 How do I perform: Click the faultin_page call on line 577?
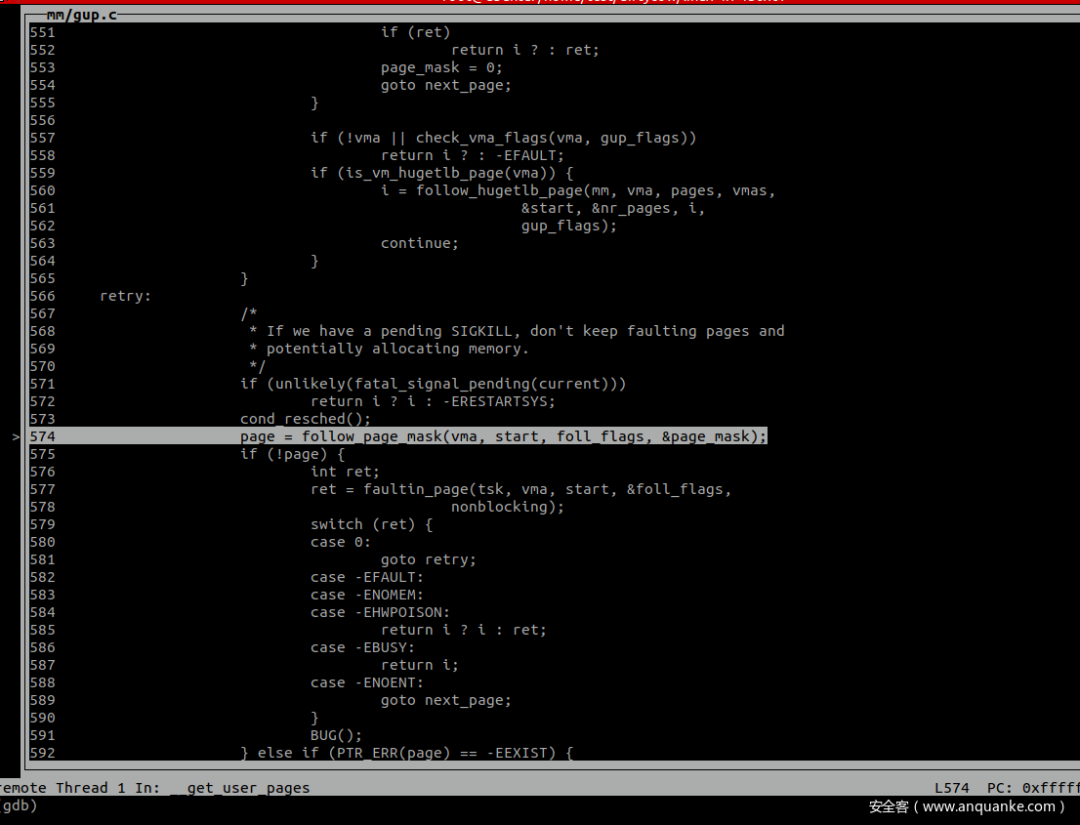click(520, 490)
